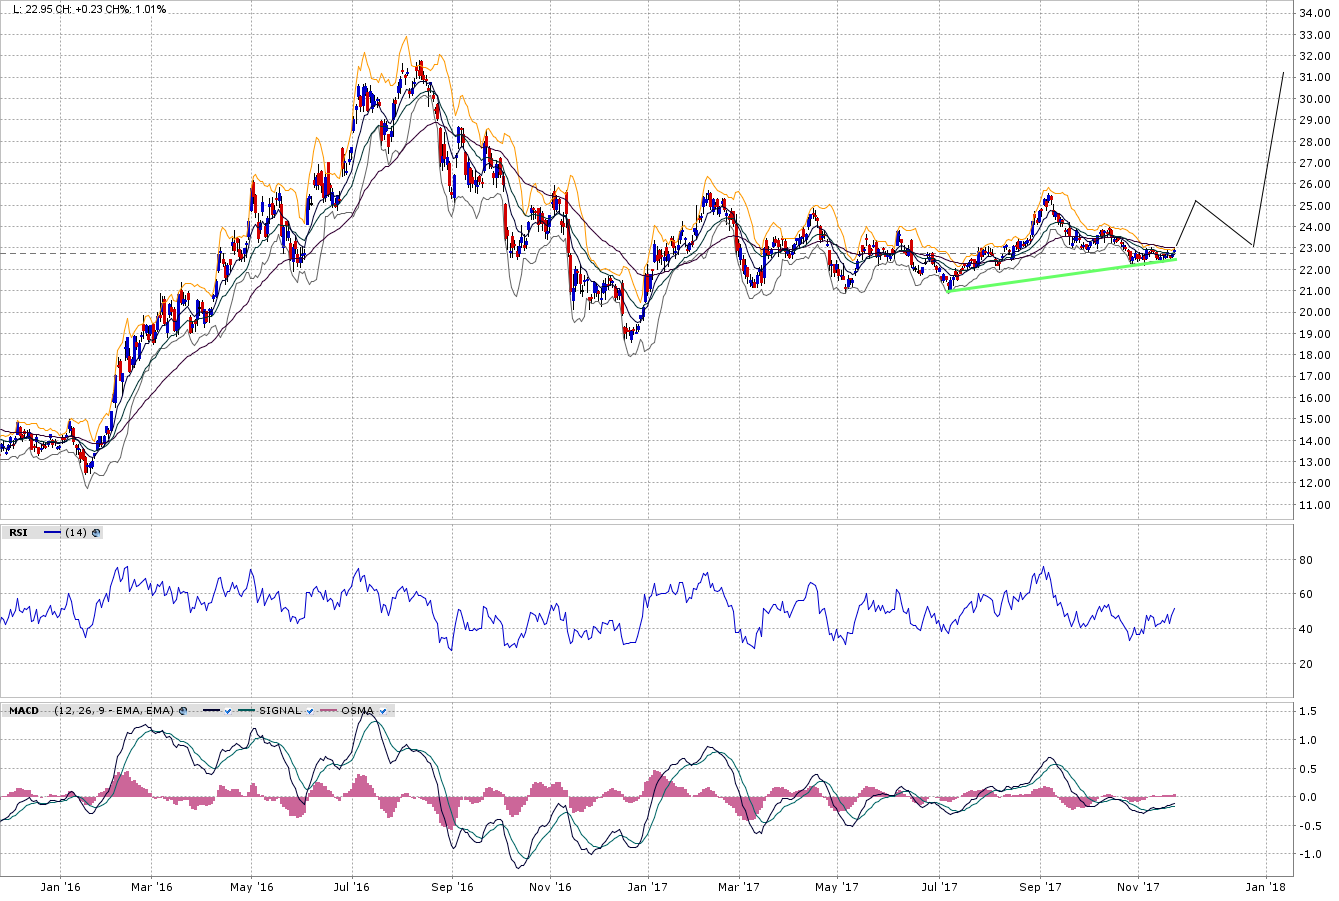
Task: Click the 1.5 level on MACD axis
Action: pyautogui.click(x=1307, y=712)
